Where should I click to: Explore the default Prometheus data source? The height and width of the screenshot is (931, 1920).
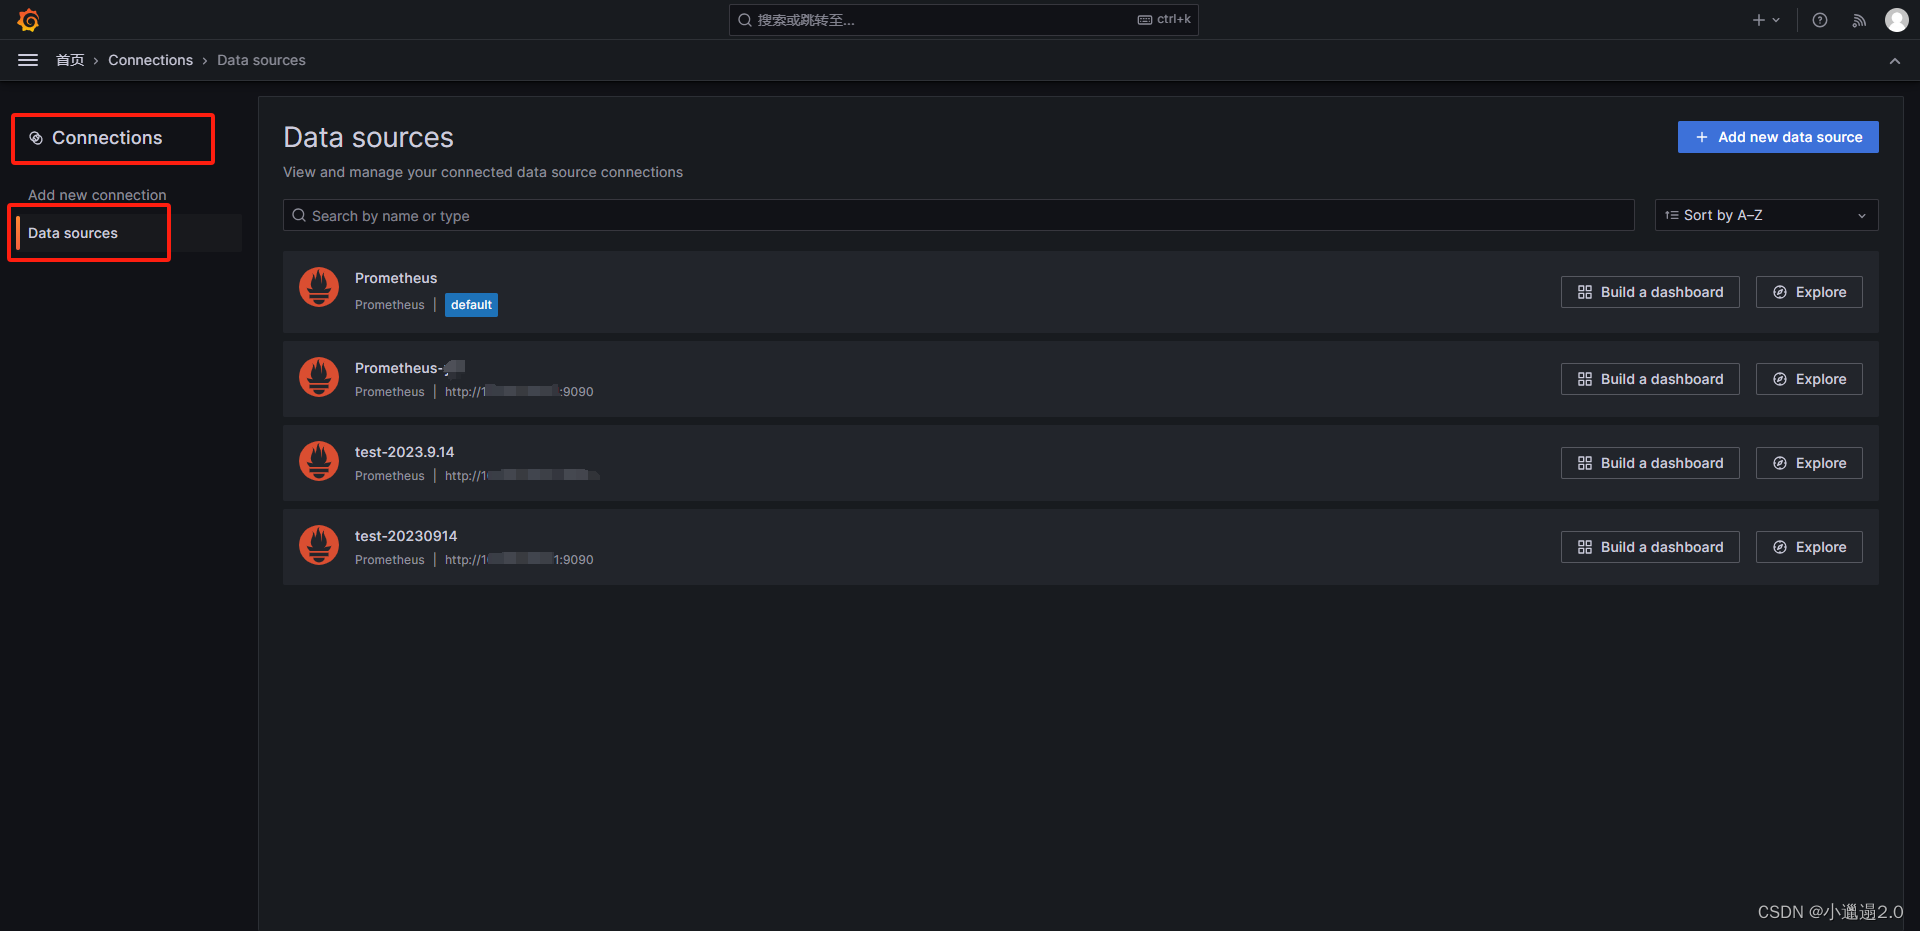[x=1809, y=292]
